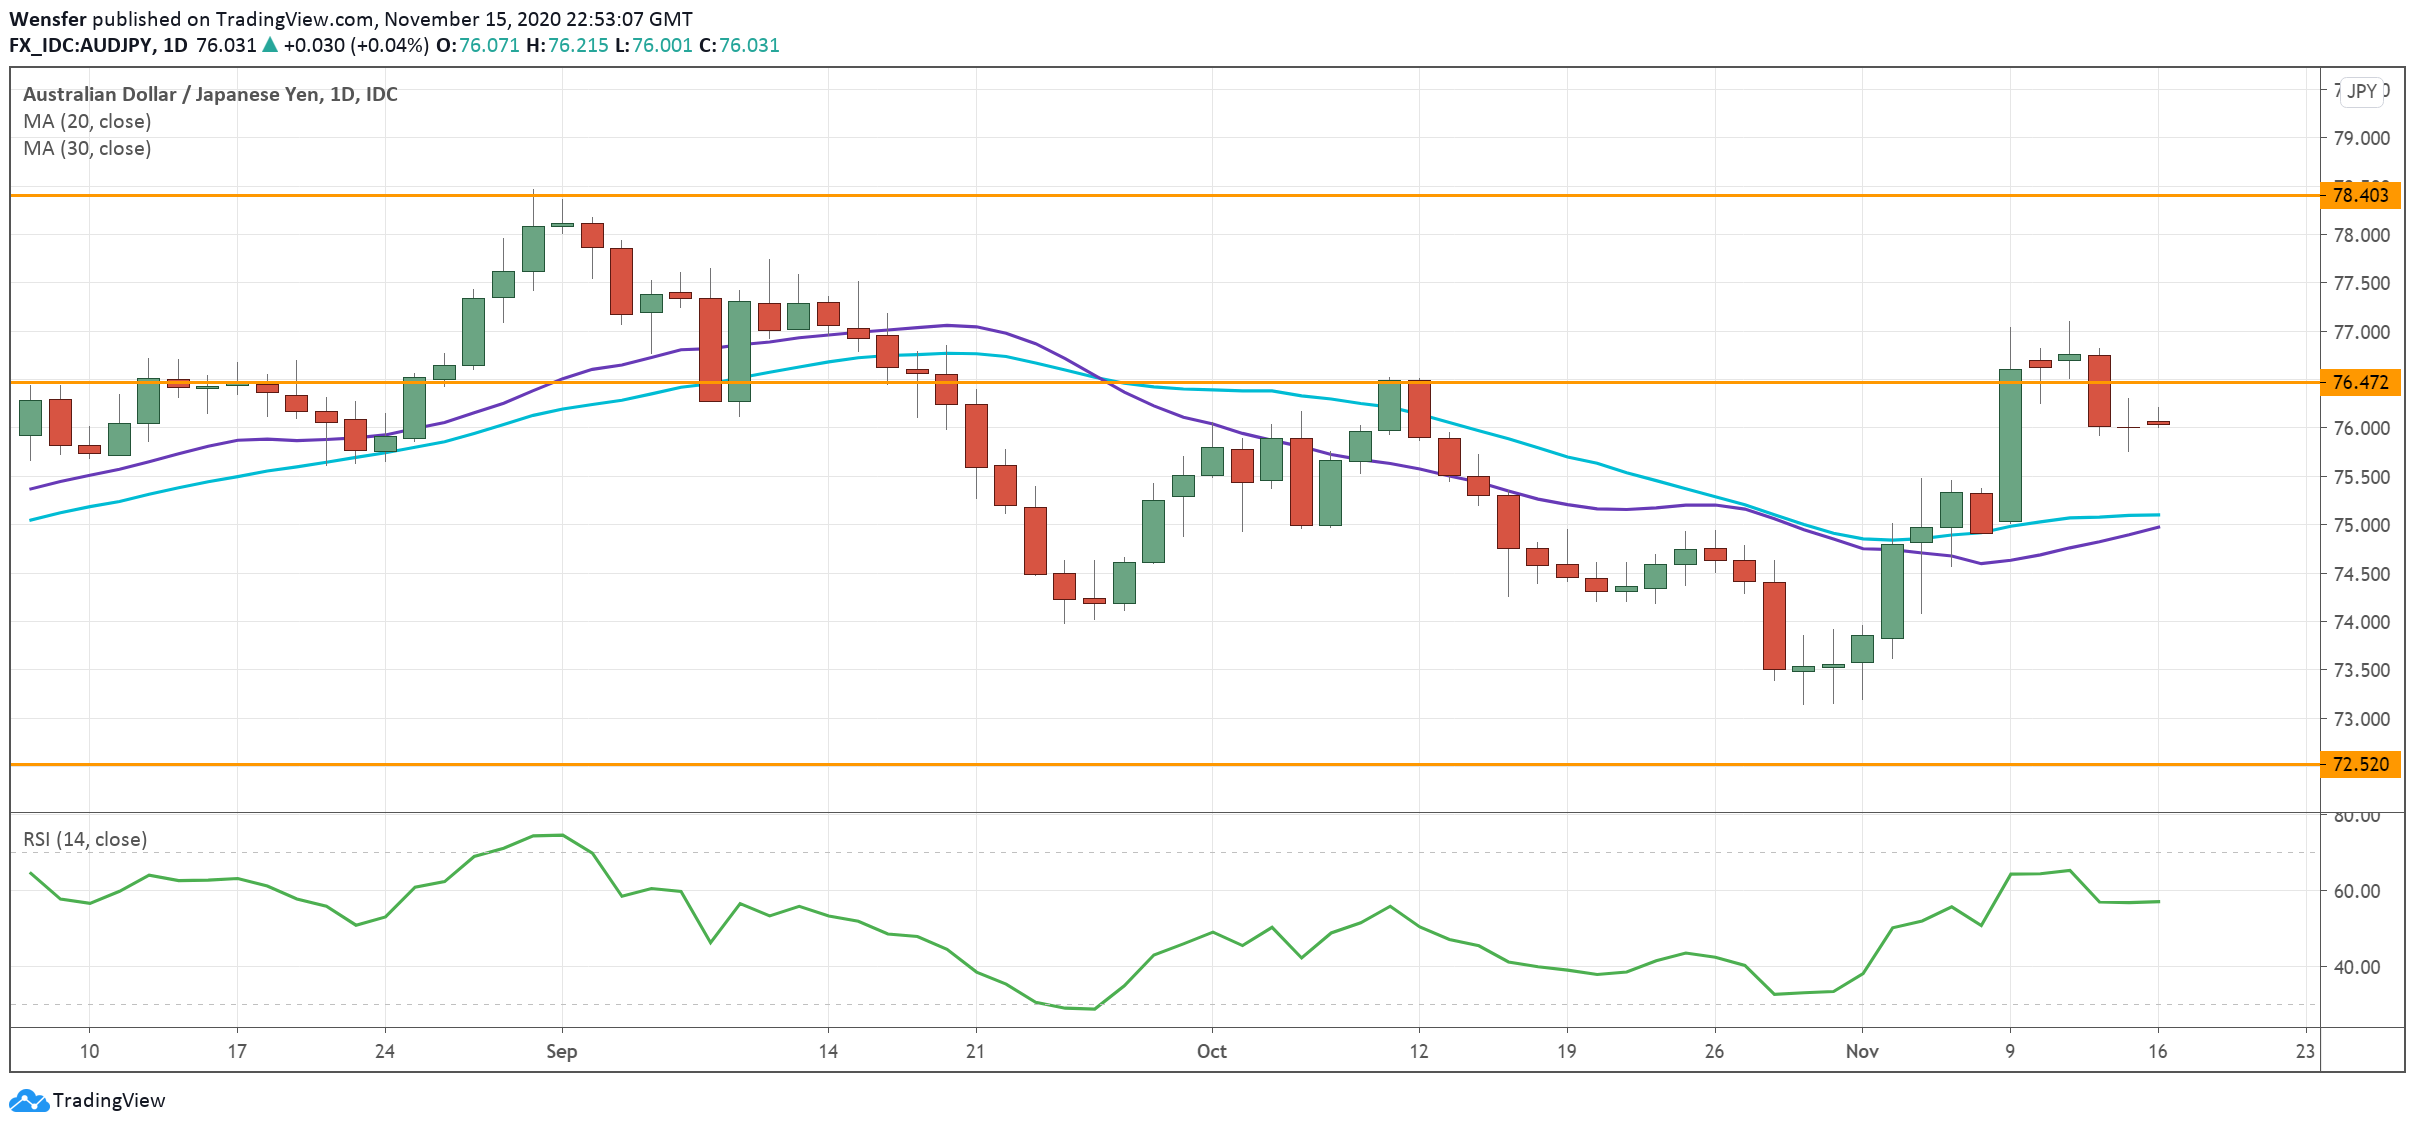Click the top orange horizontal resistance line
The height and width of the screenshot is (1129, 2415).
click(1000, 195)
